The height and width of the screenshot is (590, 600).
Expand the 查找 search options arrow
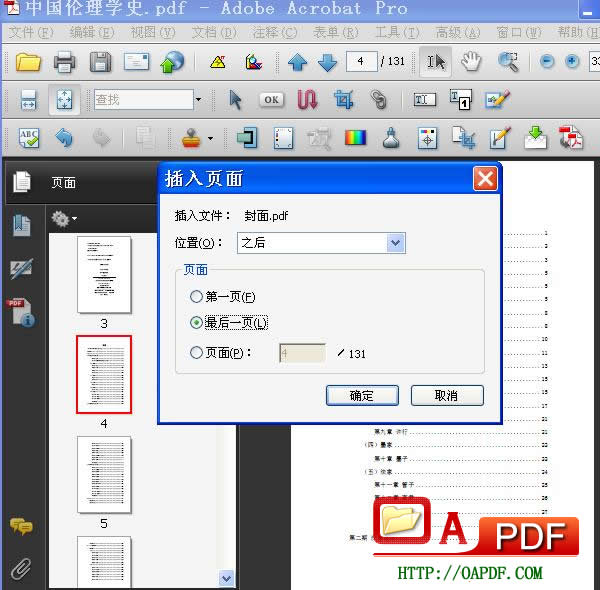(198, 100)
